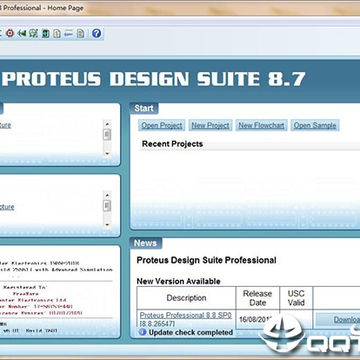Image resolution: width=360 pixels, height=360 pixels.
Task: Open the Bill of Materials dollar-sign icon
Action: point(57,33)
